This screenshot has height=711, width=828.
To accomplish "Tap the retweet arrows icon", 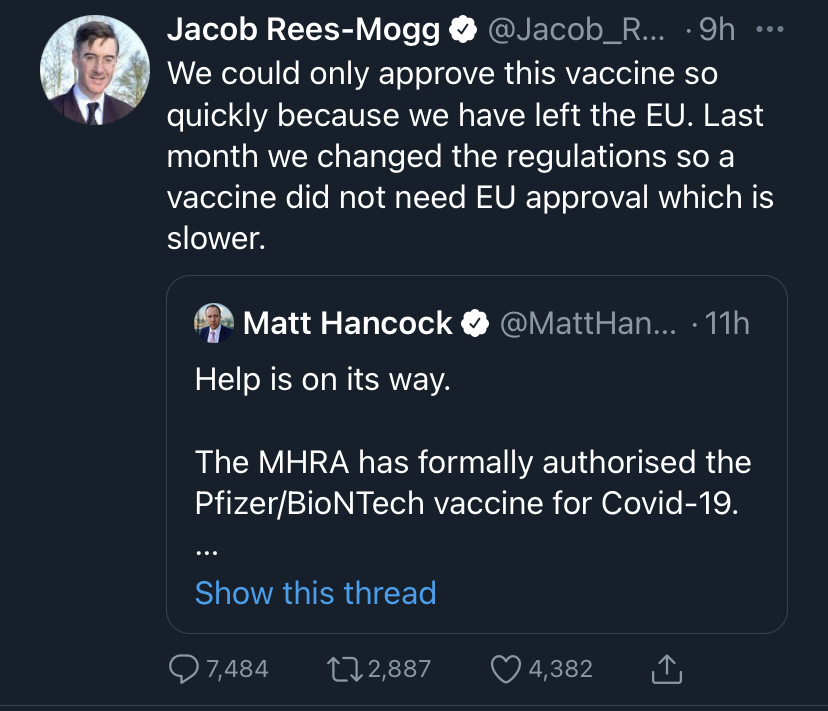I will click(347, 669).
